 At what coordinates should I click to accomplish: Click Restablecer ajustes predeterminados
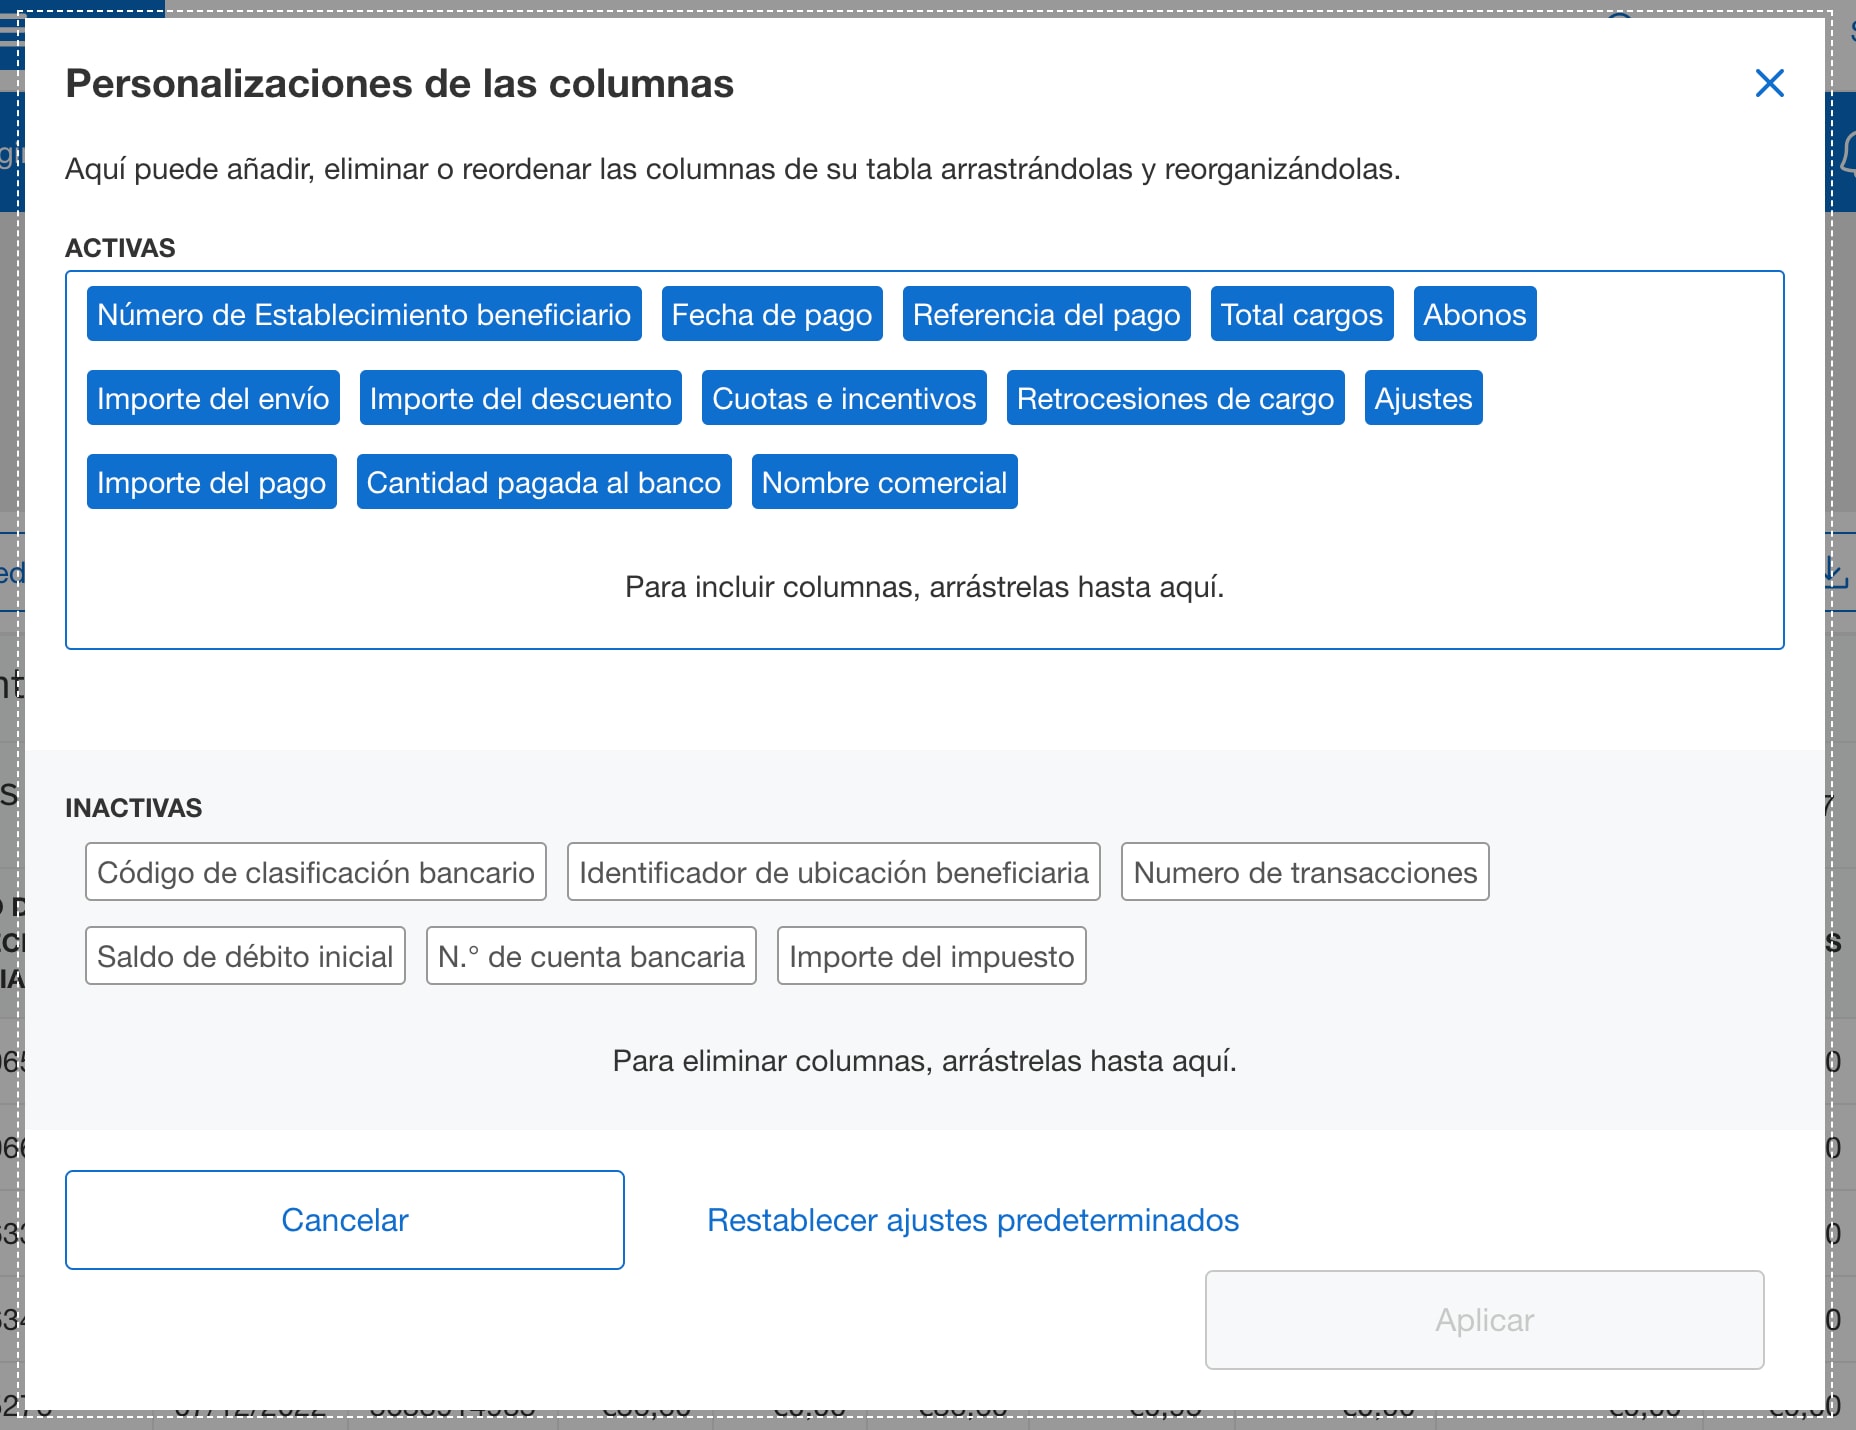point(973,1220)
